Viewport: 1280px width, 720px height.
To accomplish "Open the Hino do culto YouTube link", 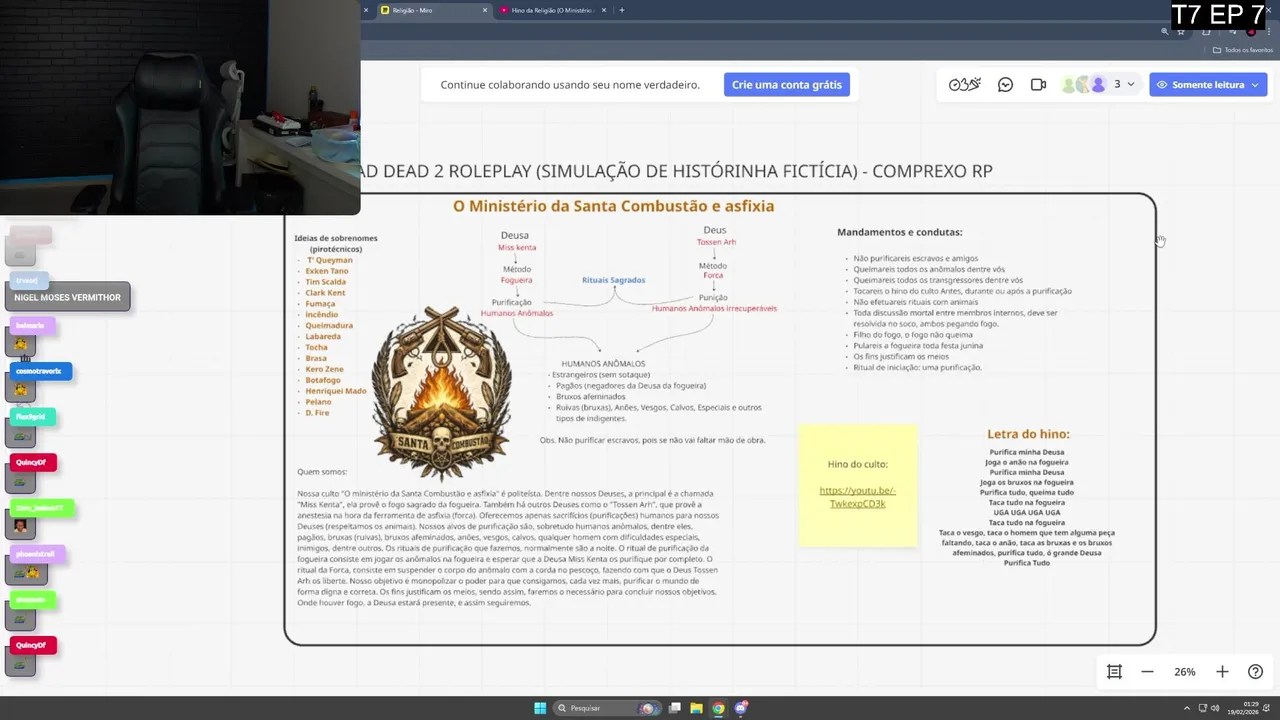I will (857, 497).
